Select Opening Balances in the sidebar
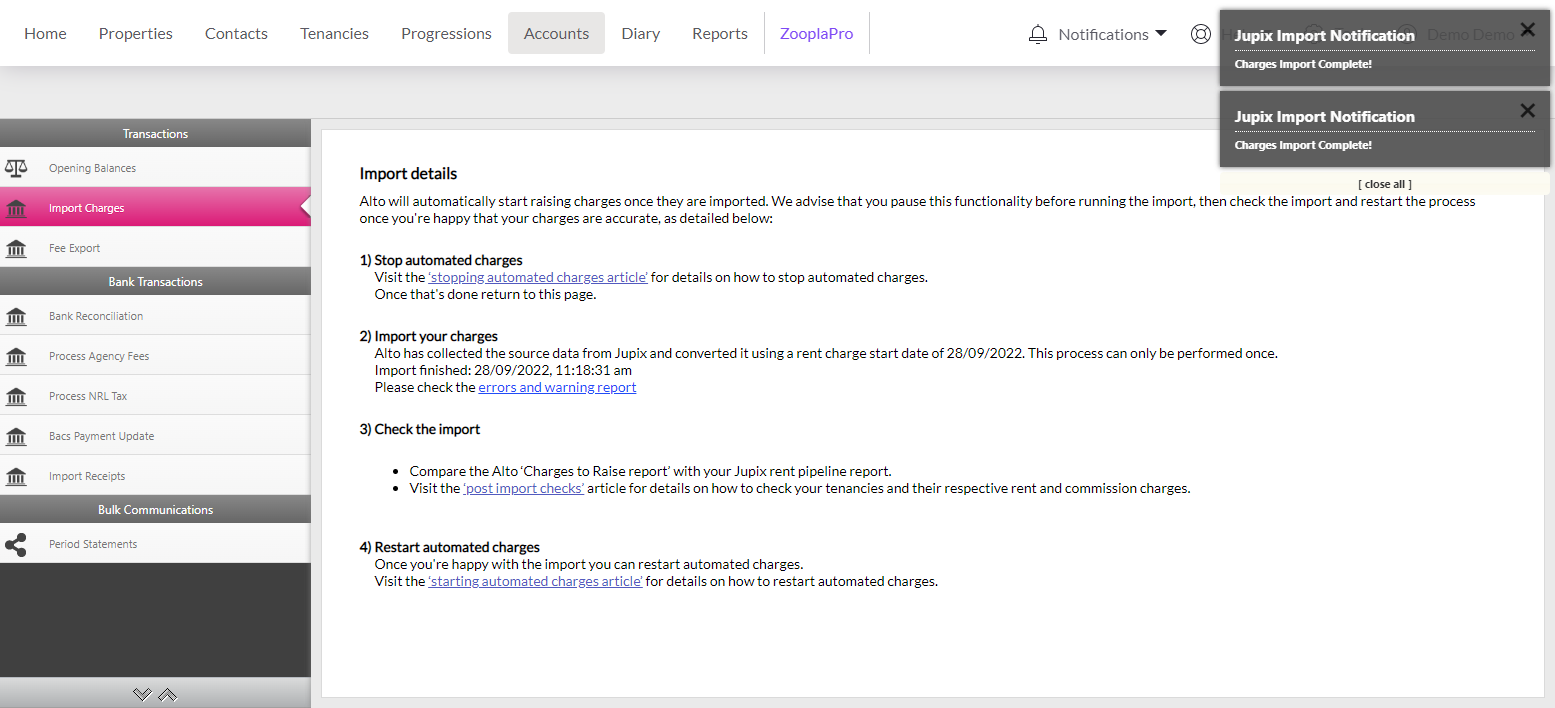This screenshot has width=1555, height=708. pos(155,168)
